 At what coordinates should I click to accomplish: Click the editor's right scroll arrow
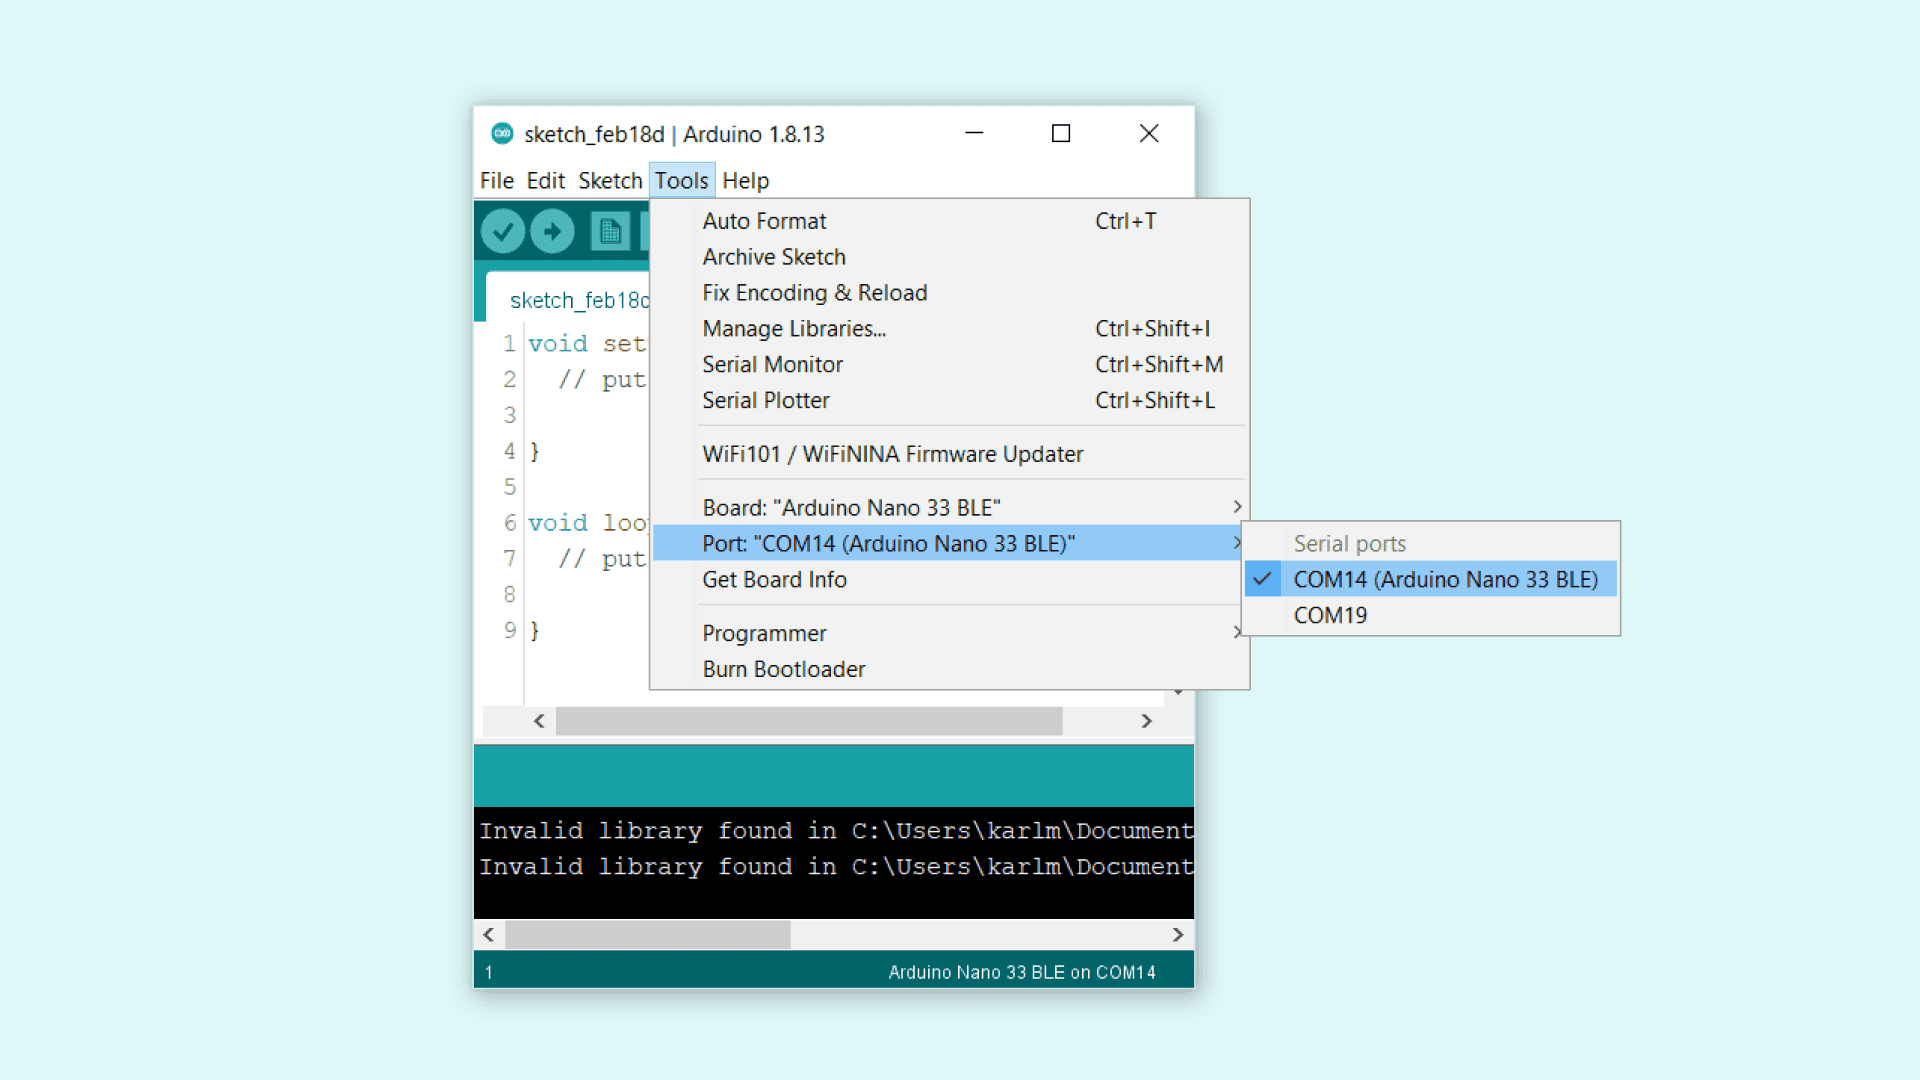coord(1146,721)
